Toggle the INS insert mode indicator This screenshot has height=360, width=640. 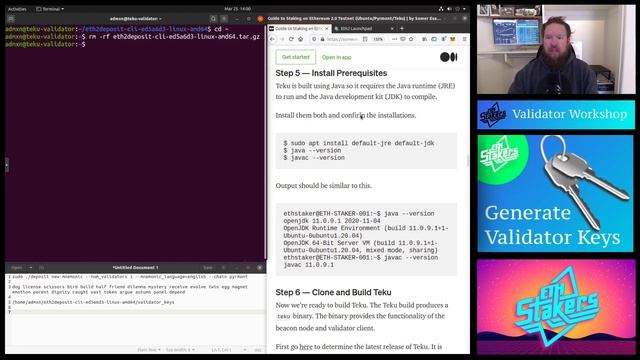(258, 350)
